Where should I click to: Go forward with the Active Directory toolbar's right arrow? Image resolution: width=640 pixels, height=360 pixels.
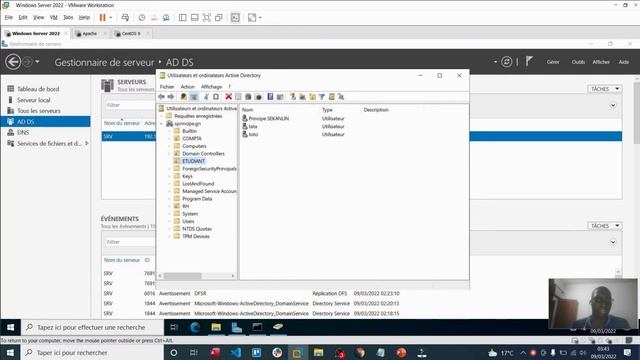click(x=171, y=97)
